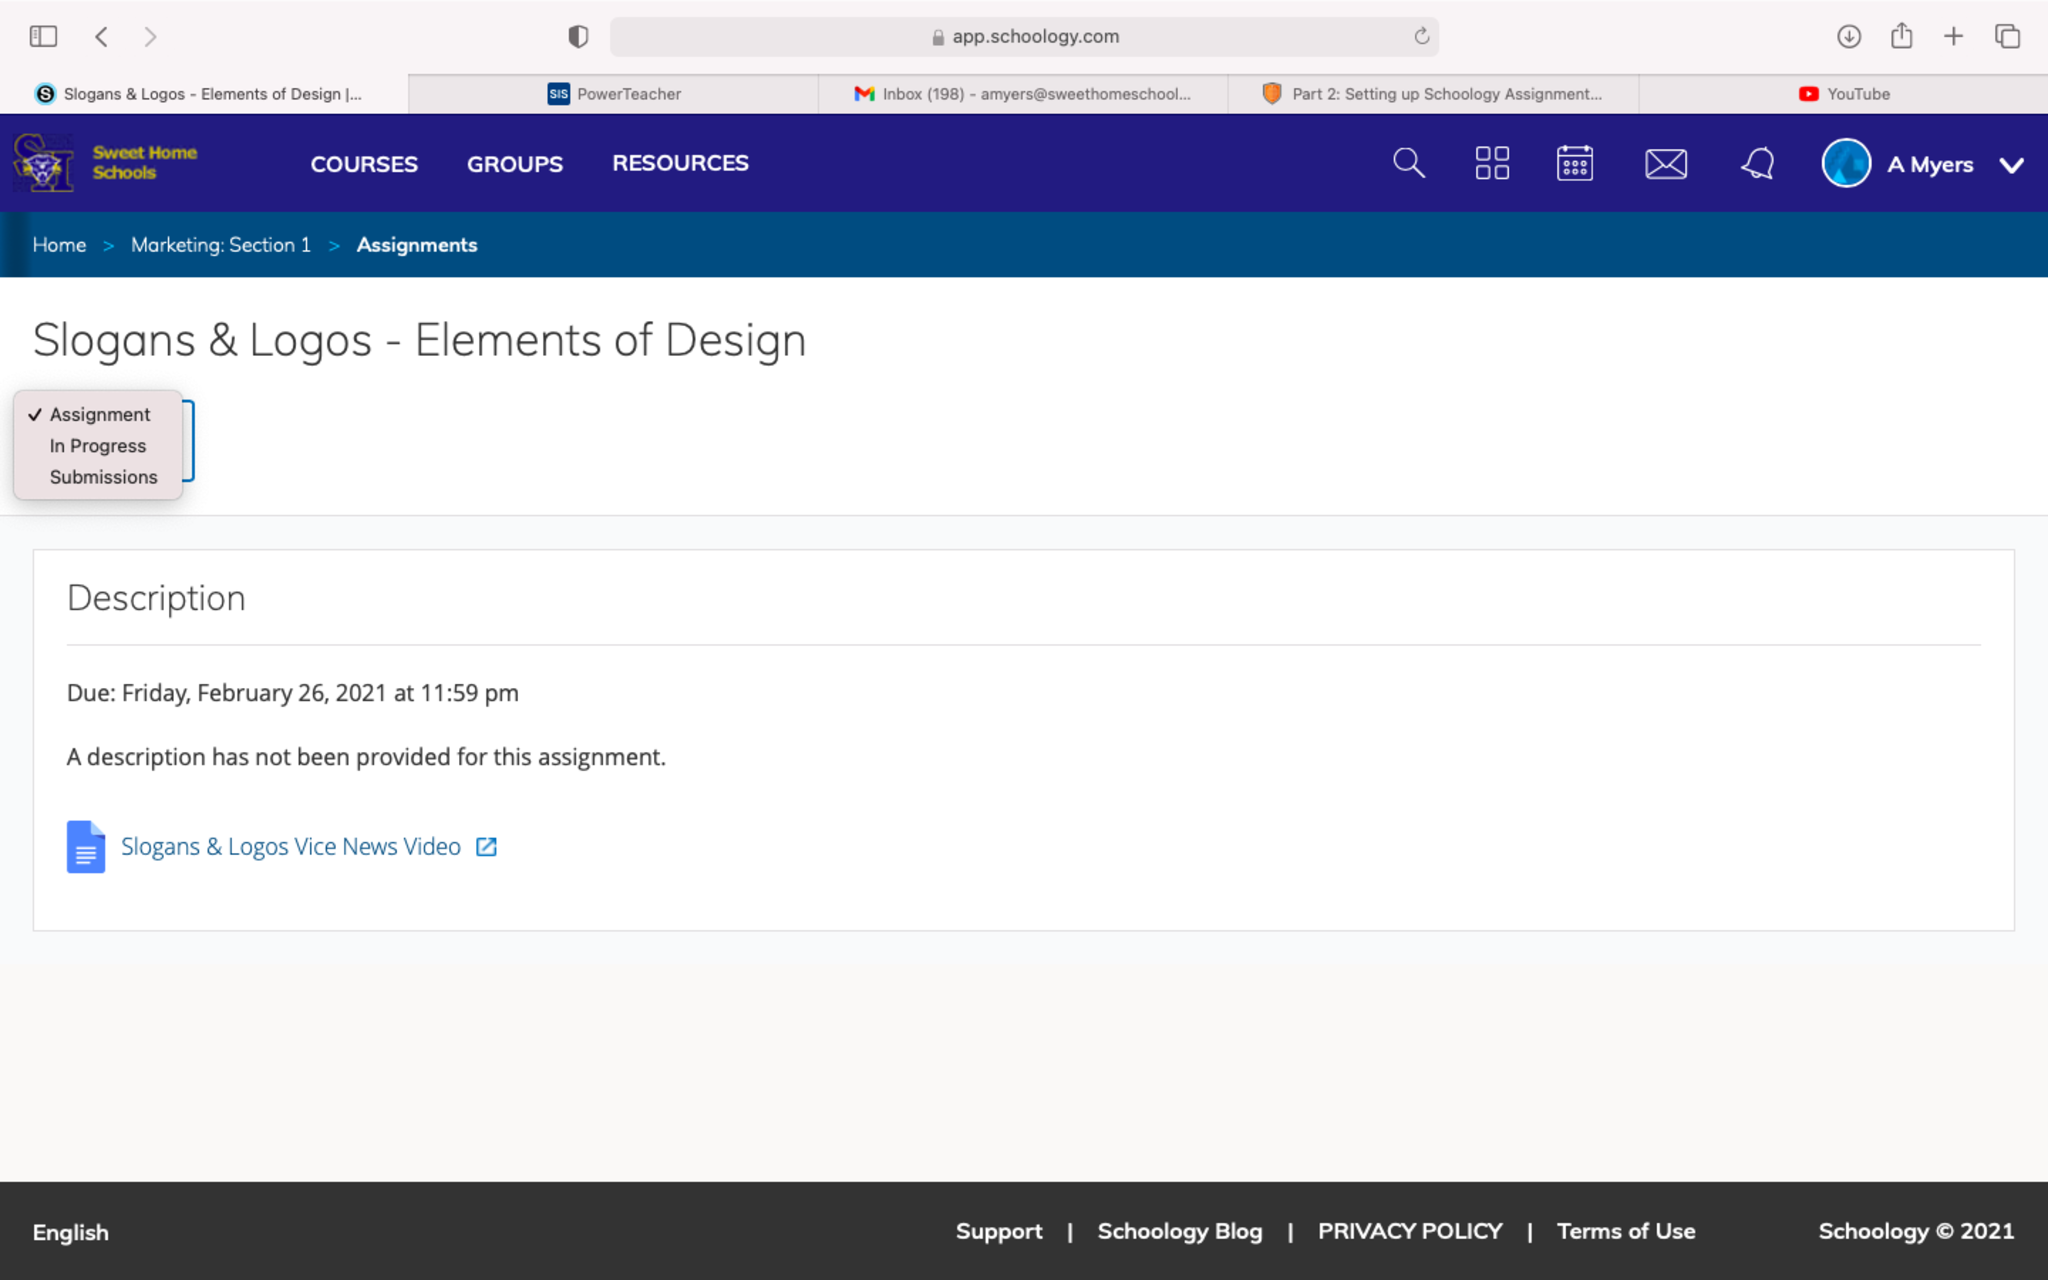Viewport: 2048px width, 1280px height.
Task: Select the checked Assignment option
Action: coord(99,414)
